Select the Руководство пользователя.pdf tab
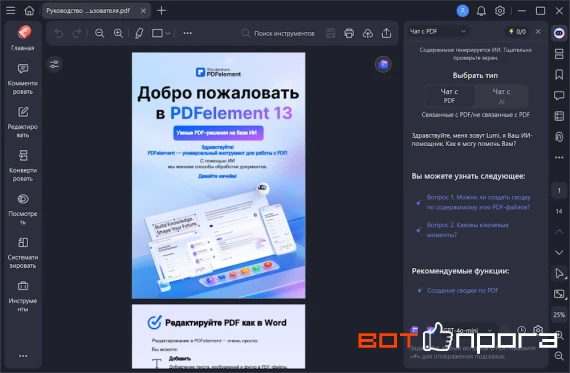The image size is (570, 373). tap(88, 11)
